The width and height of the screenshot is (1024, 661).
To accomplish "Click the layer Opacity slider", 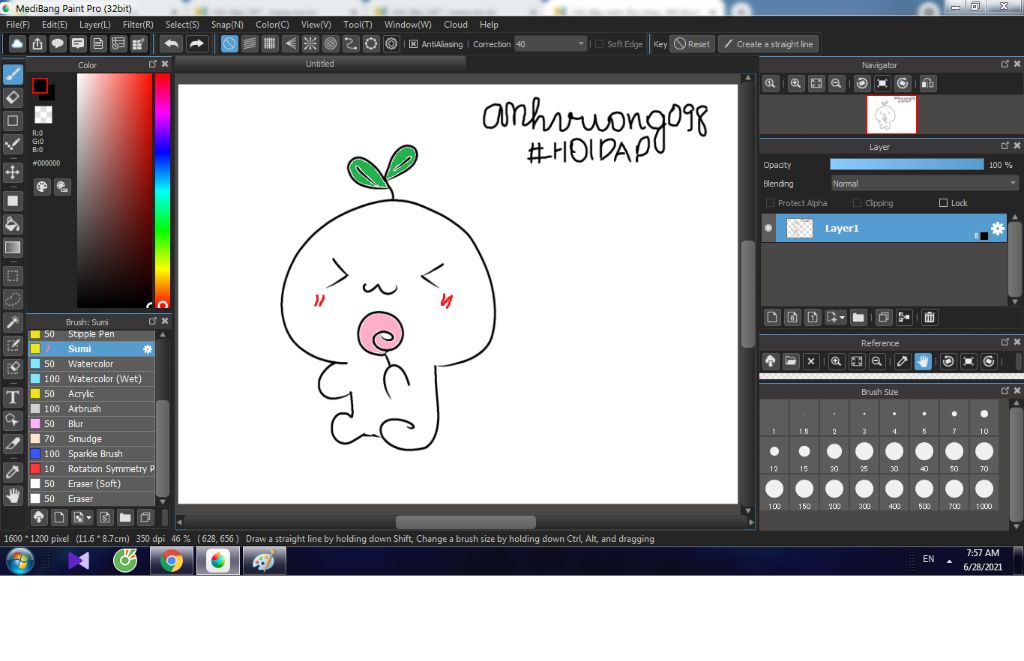I will pos(906,165).
